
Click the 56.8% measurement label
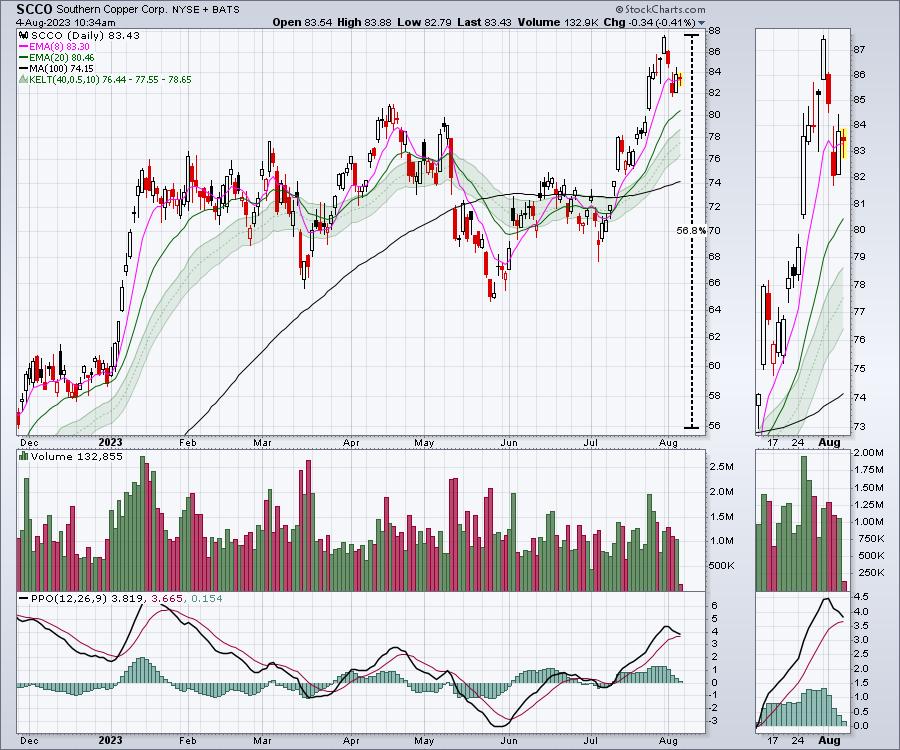pos(691,230)
